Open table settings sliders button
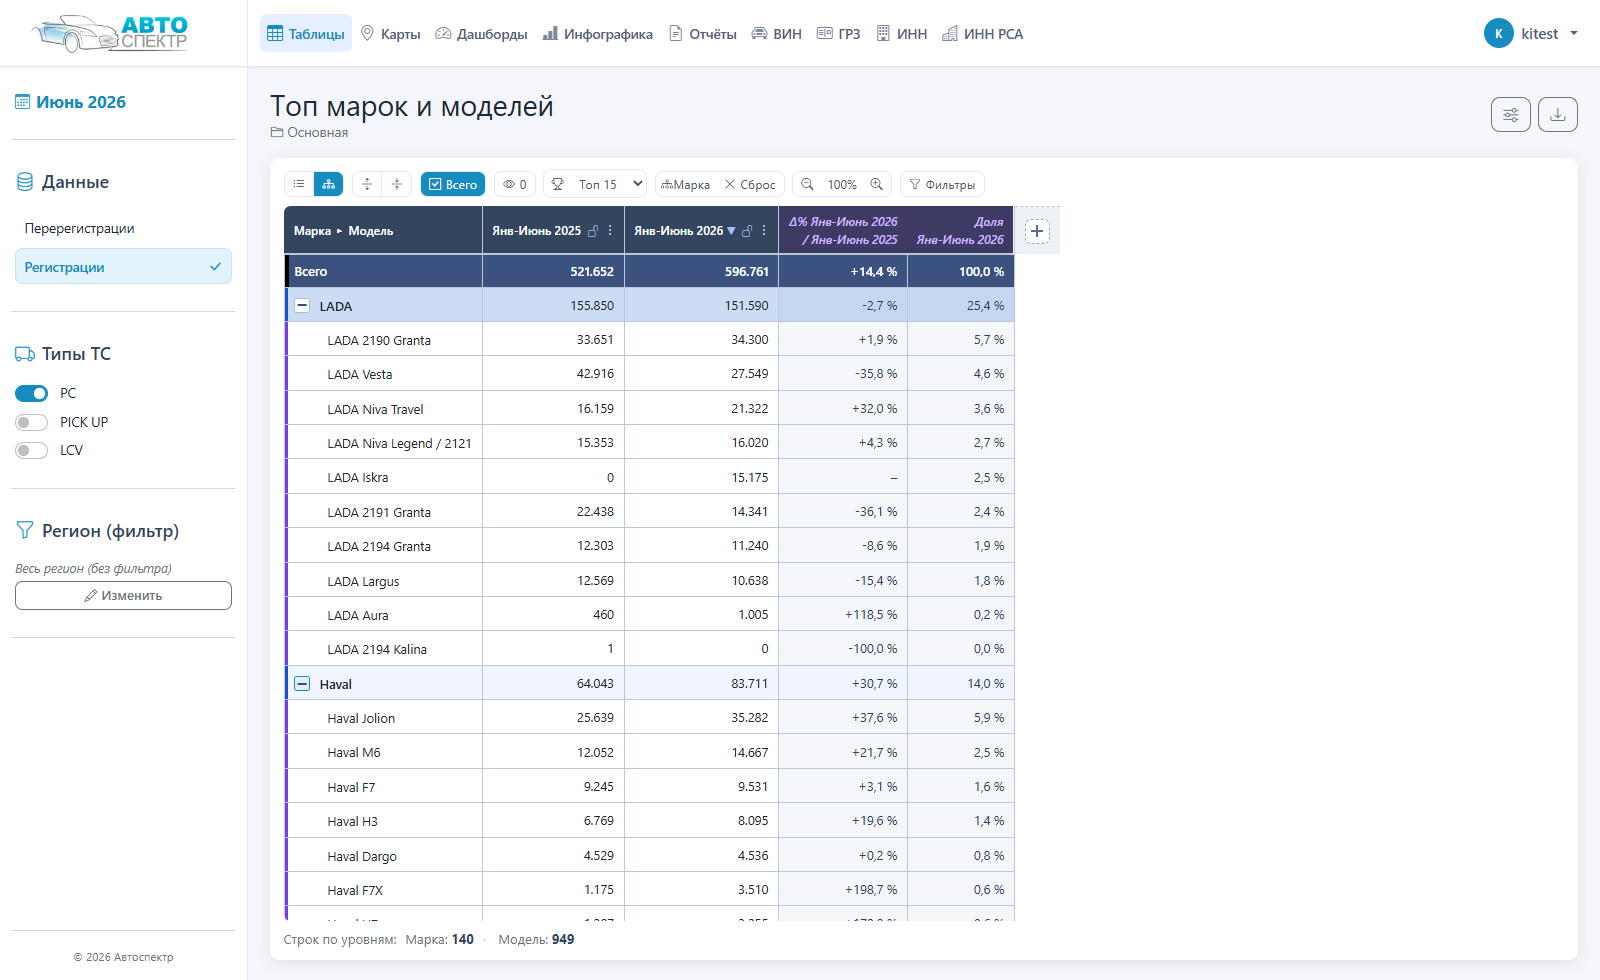This screenshot has height=980, width=1600. (1511, 115)
